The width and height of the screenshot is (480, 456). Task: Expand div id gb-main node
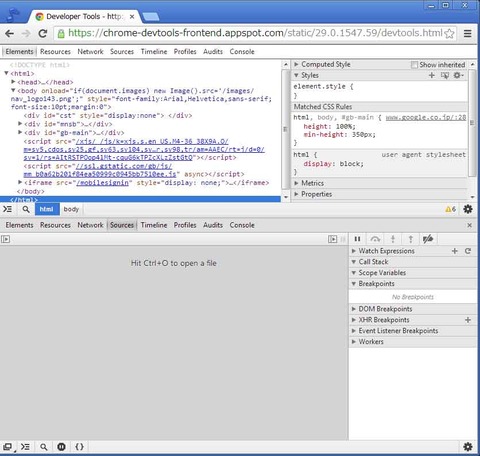coord(20,132)
